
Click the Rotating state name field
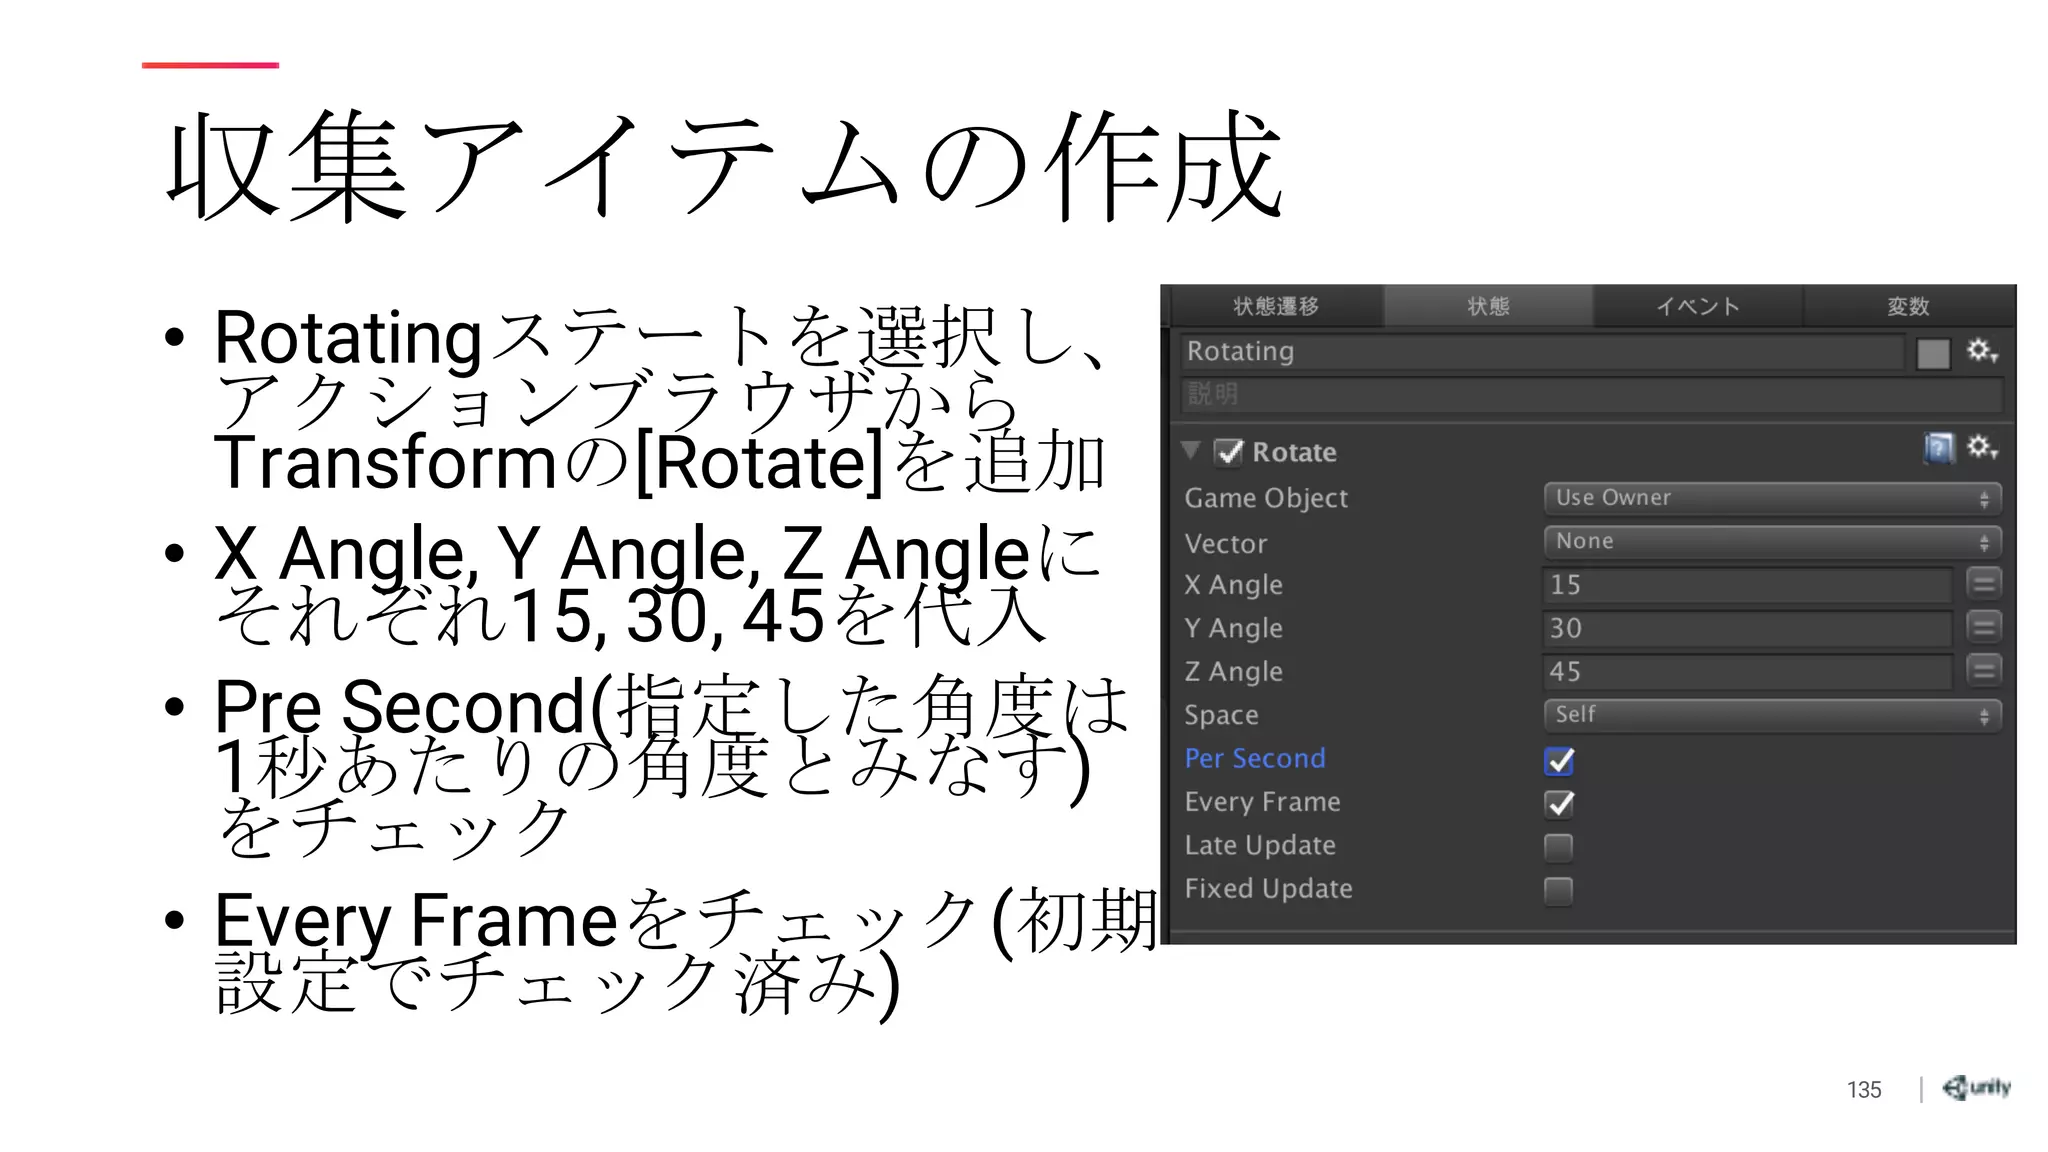(1540, 352)
